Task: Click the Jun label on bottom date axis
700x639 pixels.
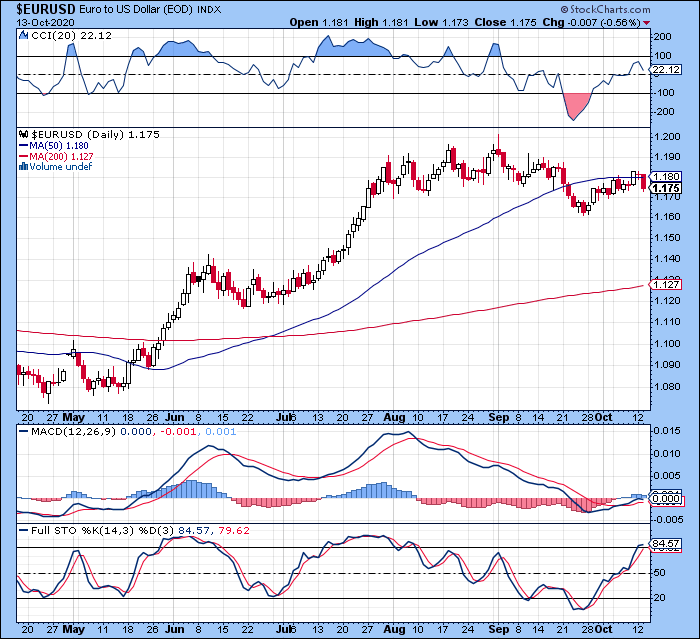Action: (175, 629)
